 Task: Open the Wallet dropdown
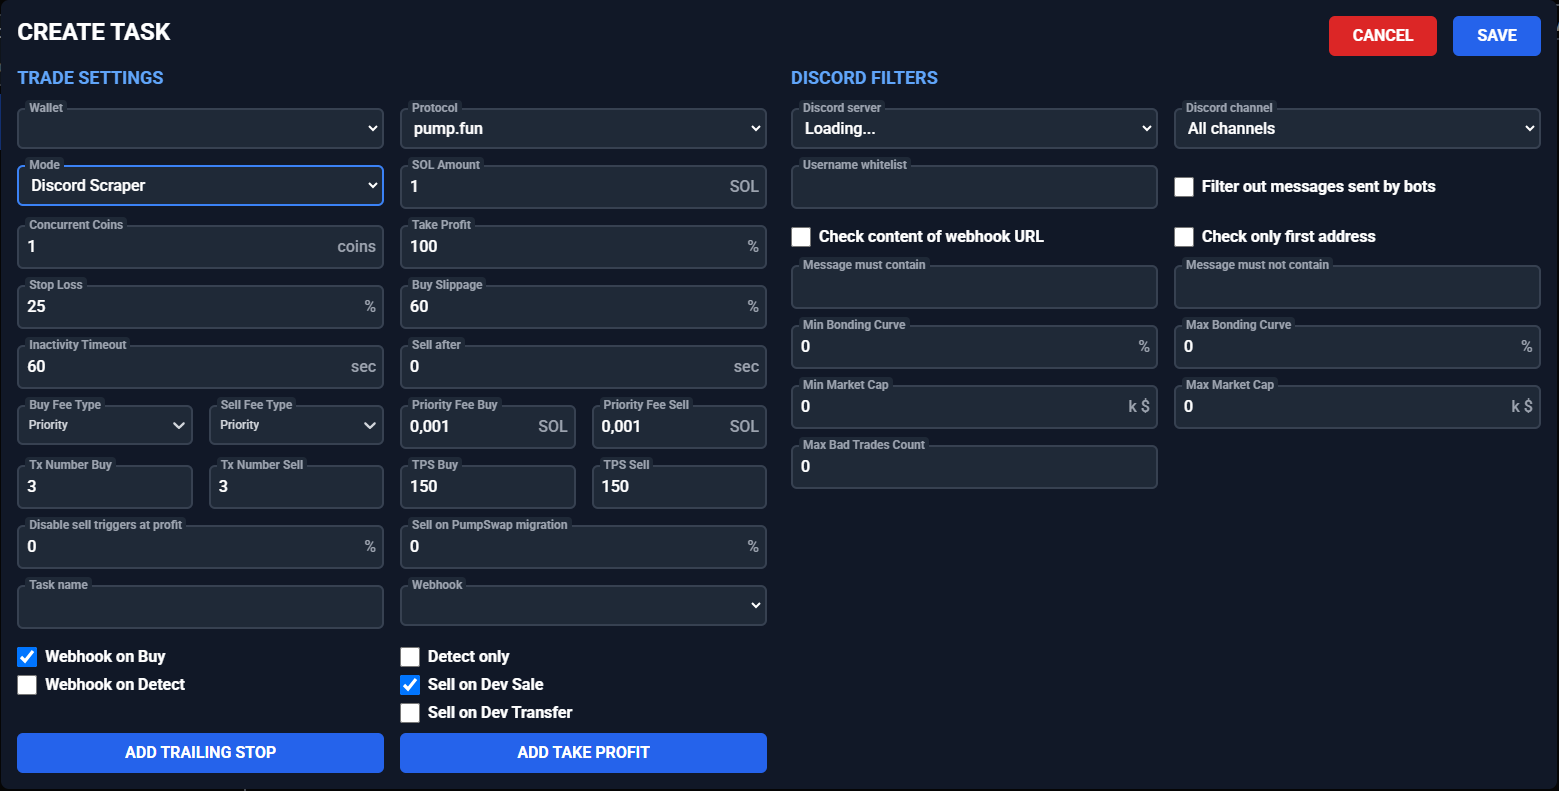pos(200,129)
